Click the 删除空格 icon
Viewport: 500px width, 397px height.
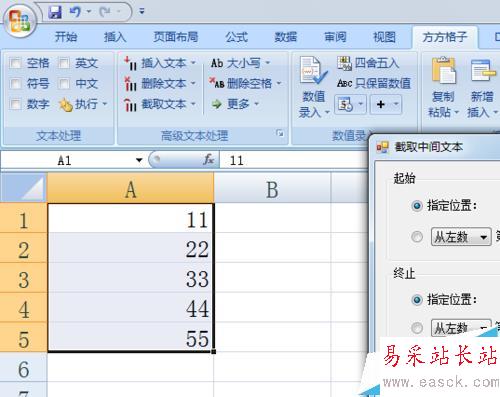[x=217, y=83]
